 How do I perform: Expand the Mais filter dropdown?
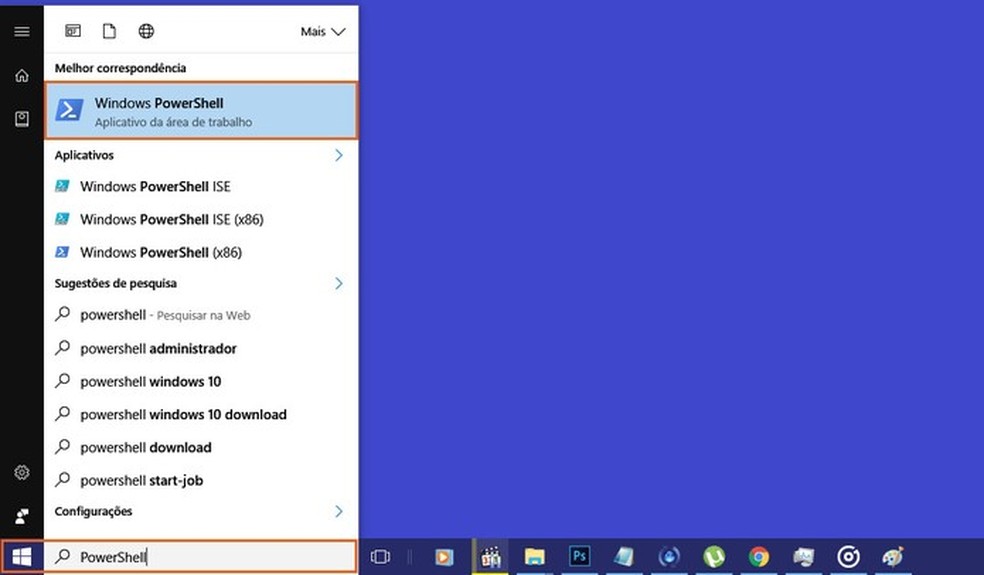click(323, 31)
